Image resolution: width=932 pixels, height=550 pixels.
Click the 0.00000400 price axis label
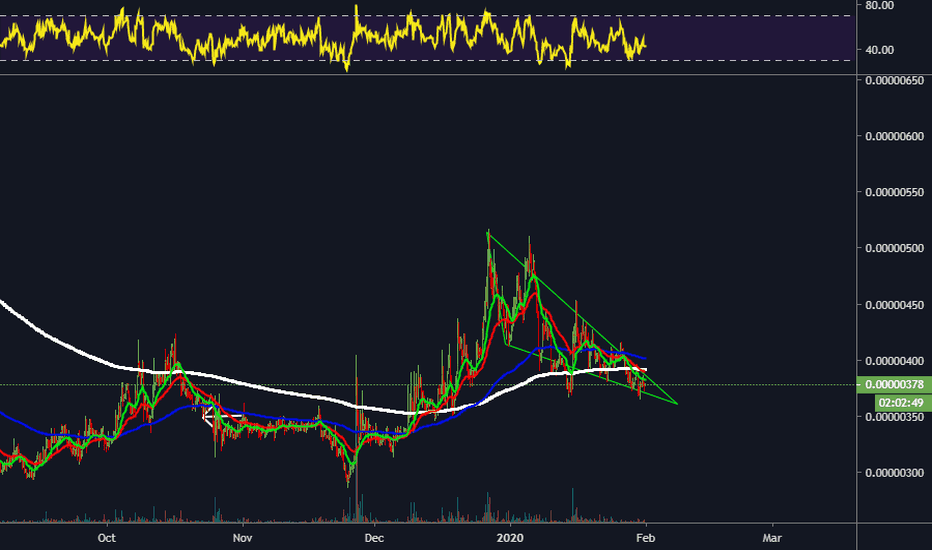[894, 361]
